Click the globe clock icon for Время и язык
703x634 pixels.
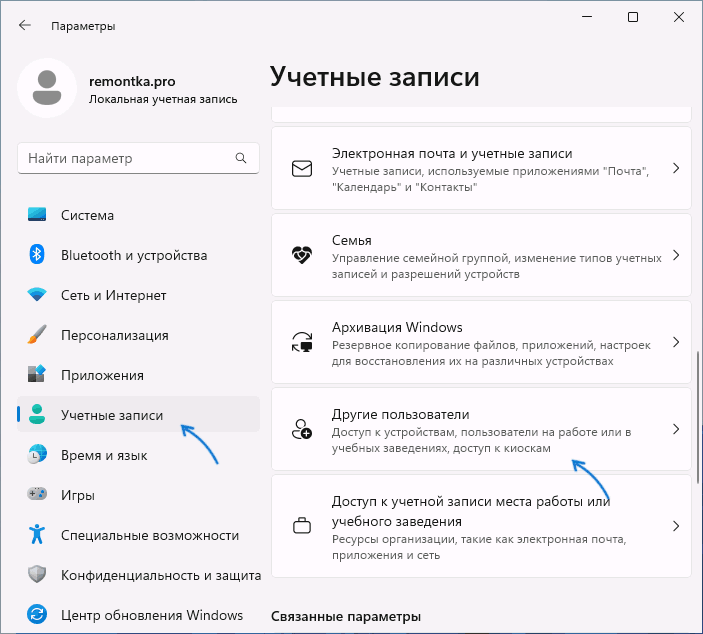point(37,454)
